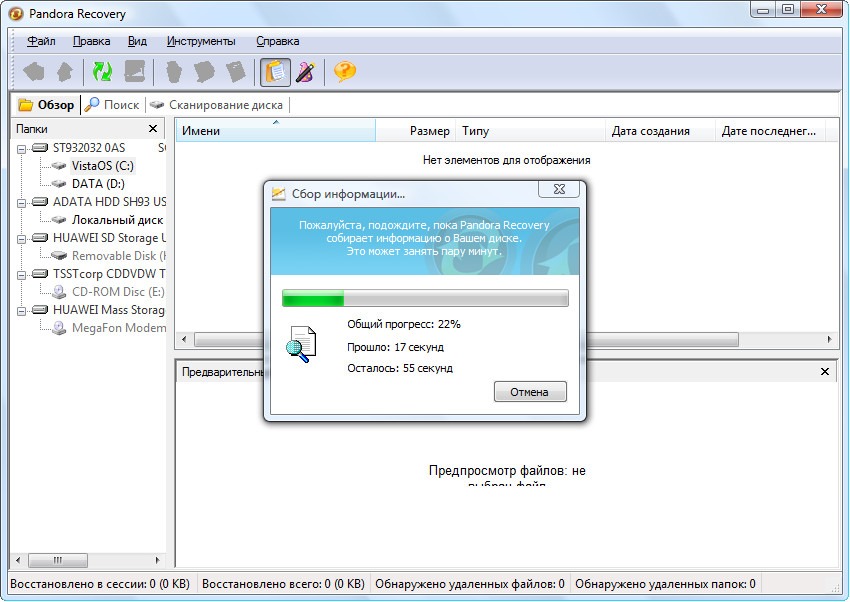Click the grayed image preview toolbar icon
This screenshot has width=850, height=602.
click(x=134, y=72)
